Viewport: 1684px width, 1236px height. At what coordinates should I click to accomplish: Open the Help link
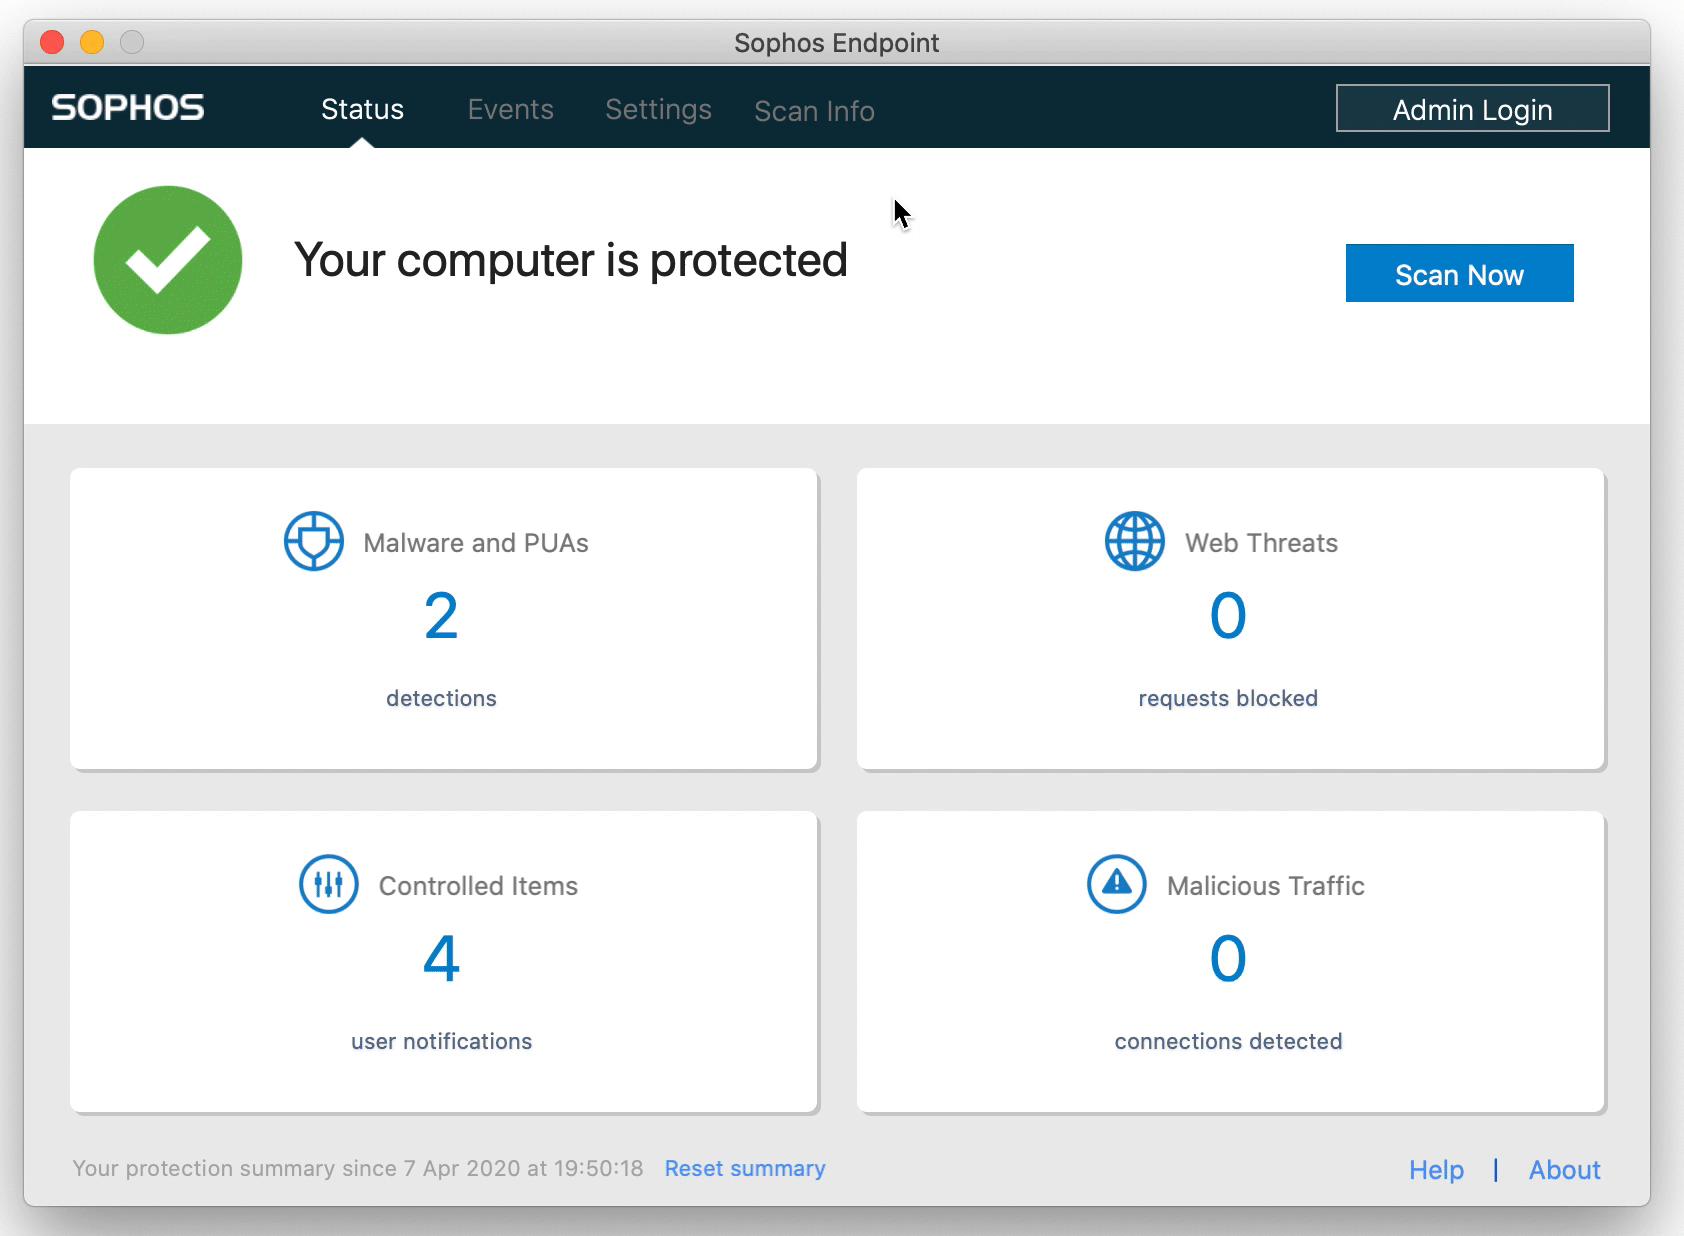pos(1436,1169)
